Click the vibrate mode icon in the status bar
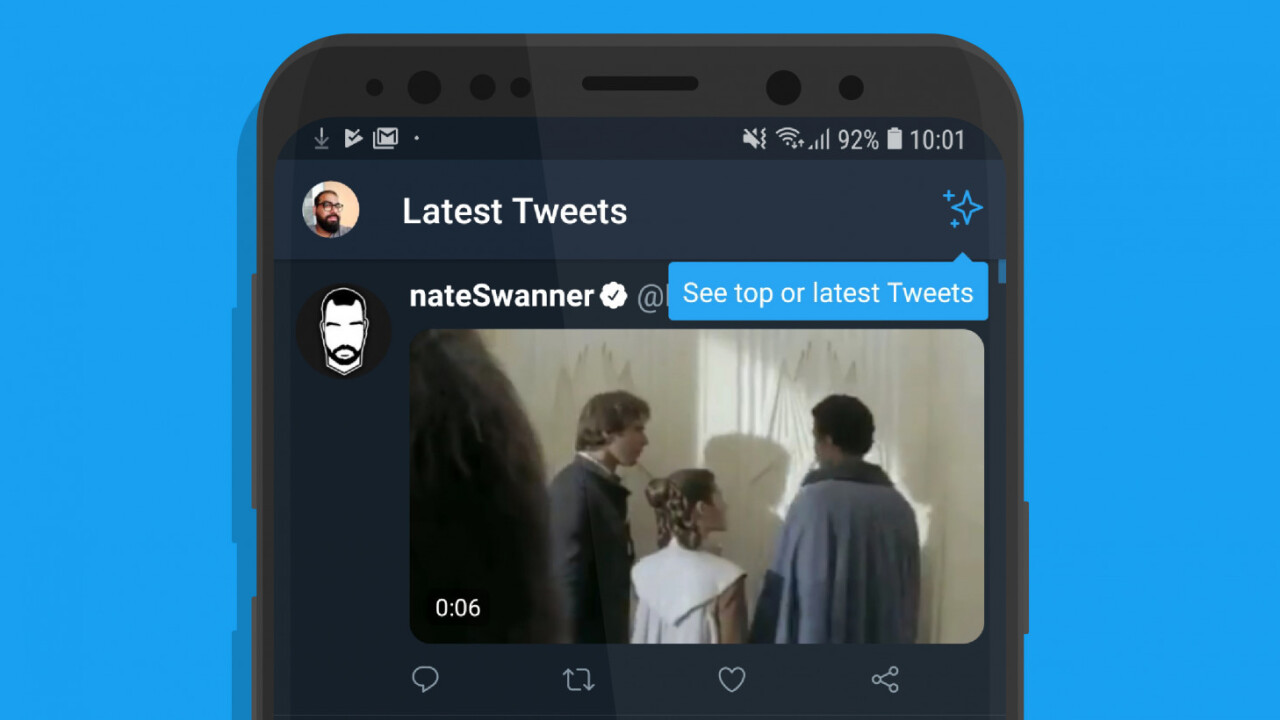This screenshot has height=720, width=1280. [753, 138]
